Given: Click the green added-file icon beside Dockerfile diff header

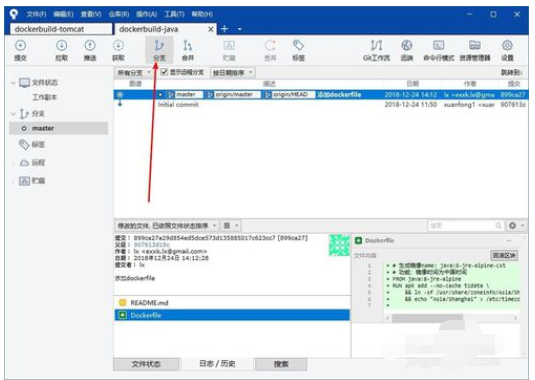Looking at the screenshot, I should coord(358,240).
